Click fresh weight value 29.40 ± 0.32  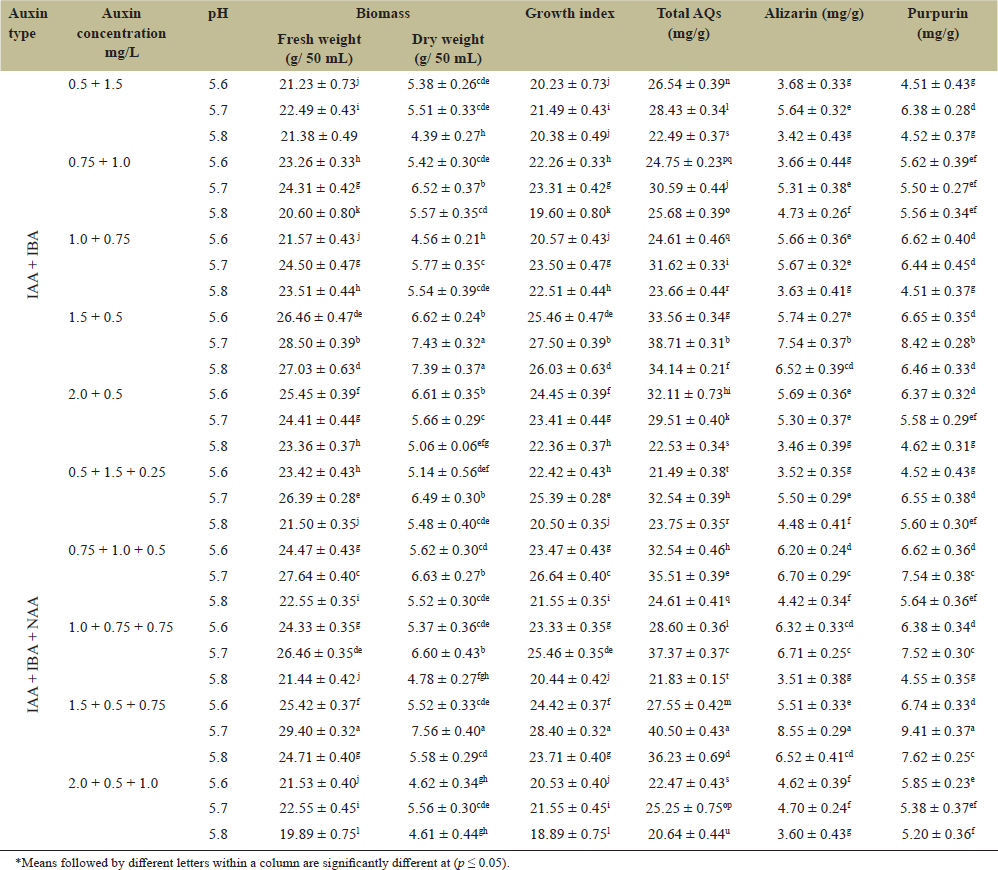pyautogui.click(x=321, y=731)
